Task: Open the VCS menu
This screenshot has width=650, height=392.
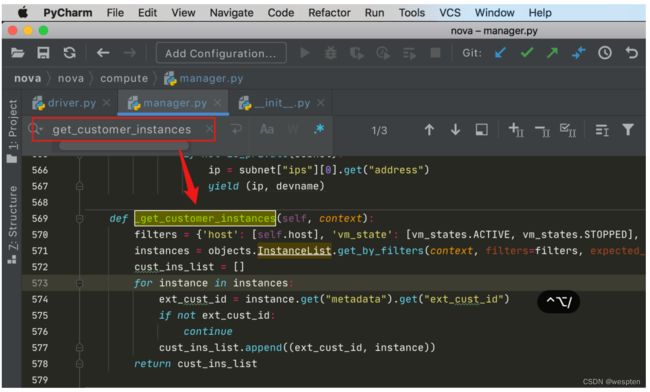Action: (x=450, y=13)
